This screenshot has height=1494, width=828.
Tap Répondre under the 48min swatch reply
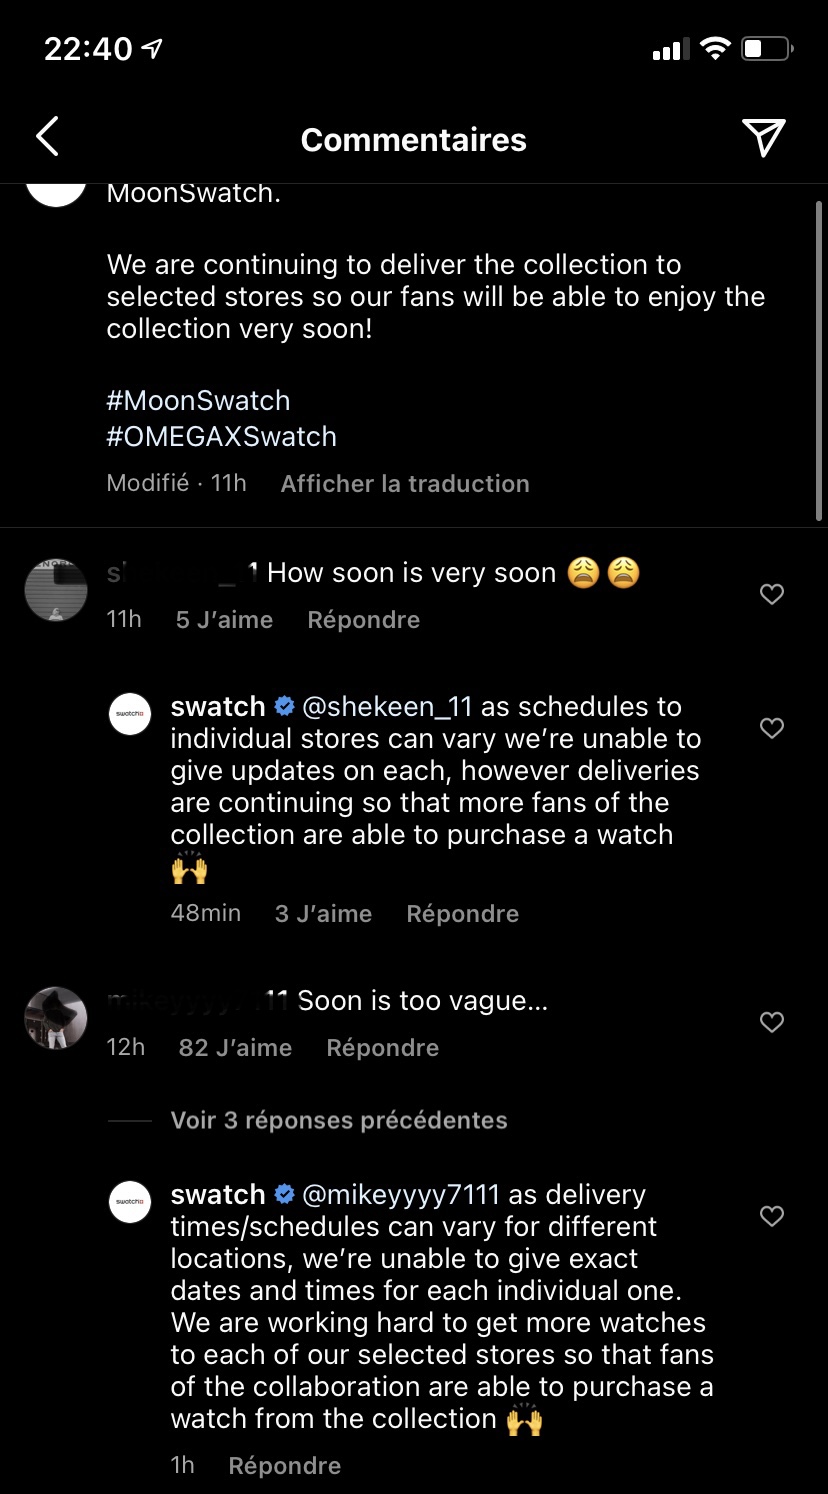coord(462,914)
